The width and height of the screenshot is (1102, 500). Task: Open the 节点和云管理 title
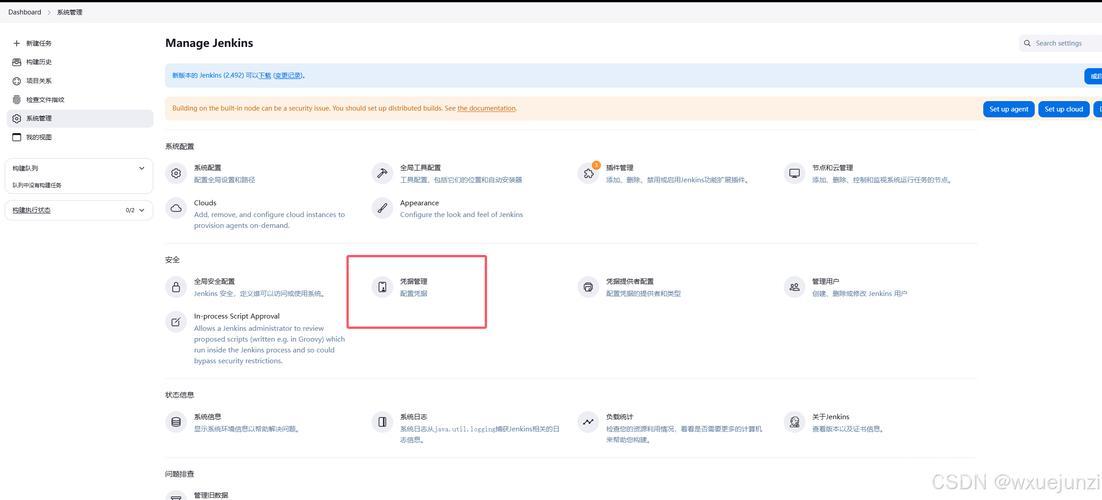tap(833, 168)
